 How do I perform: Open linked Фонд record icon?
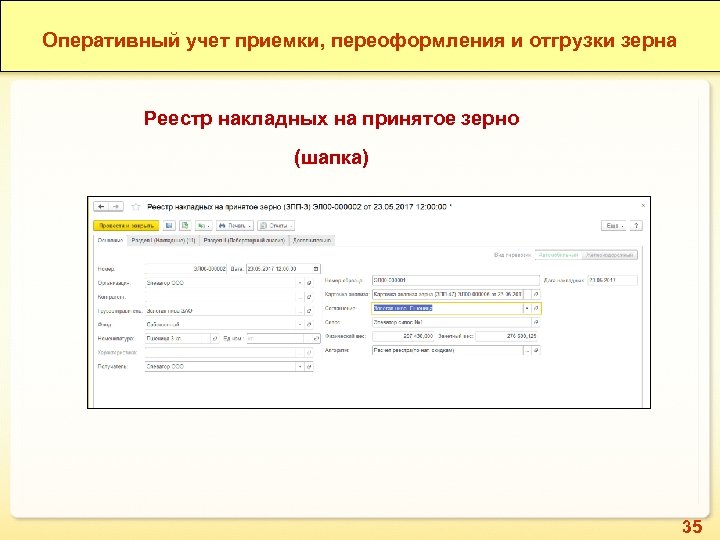click(309, 325)
